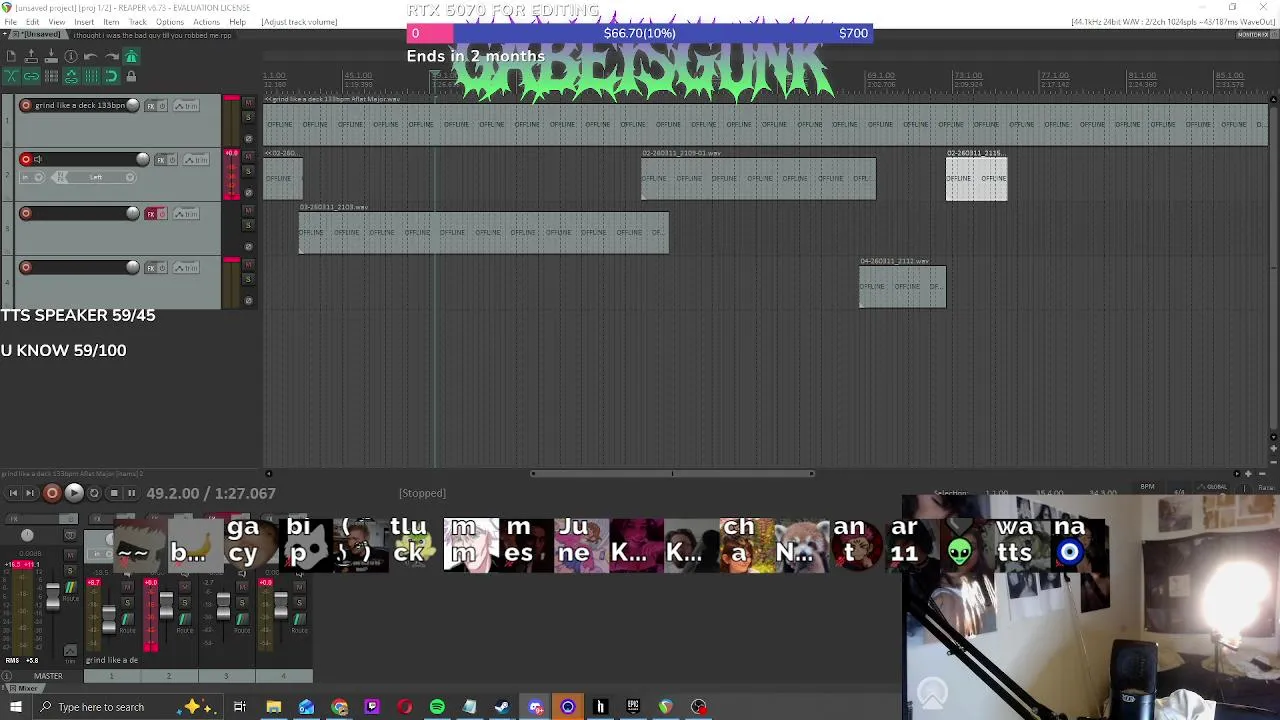Click the transport Stop button
The width and height of the screenshot is (1280, 720).
tap(114, 493)
